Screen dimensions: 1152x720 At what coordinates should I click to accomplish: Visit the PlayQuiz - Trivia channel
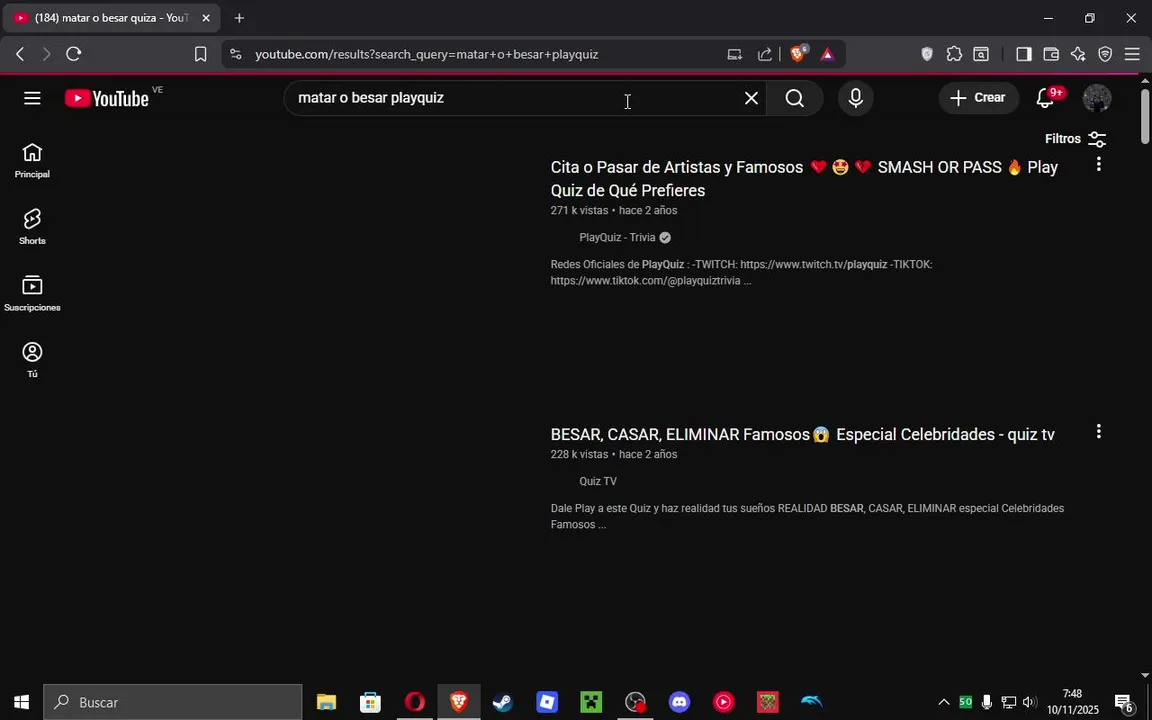click(617, 237)
